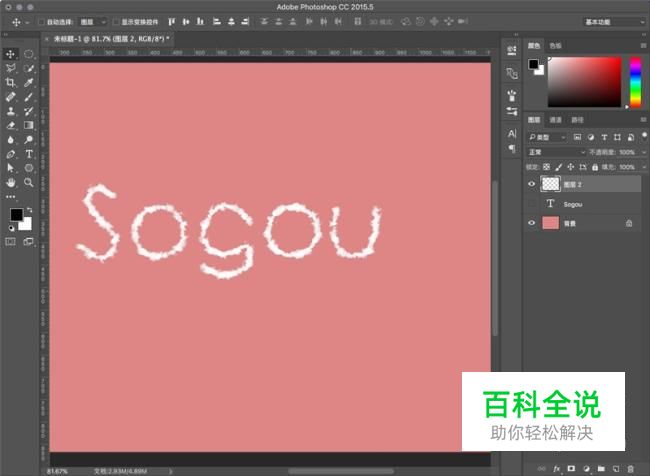This screenshot has height=476, width=650.
Task: Enable the Auto-Select checkbox
Action: pyautogui.click(x=41, y=22)
